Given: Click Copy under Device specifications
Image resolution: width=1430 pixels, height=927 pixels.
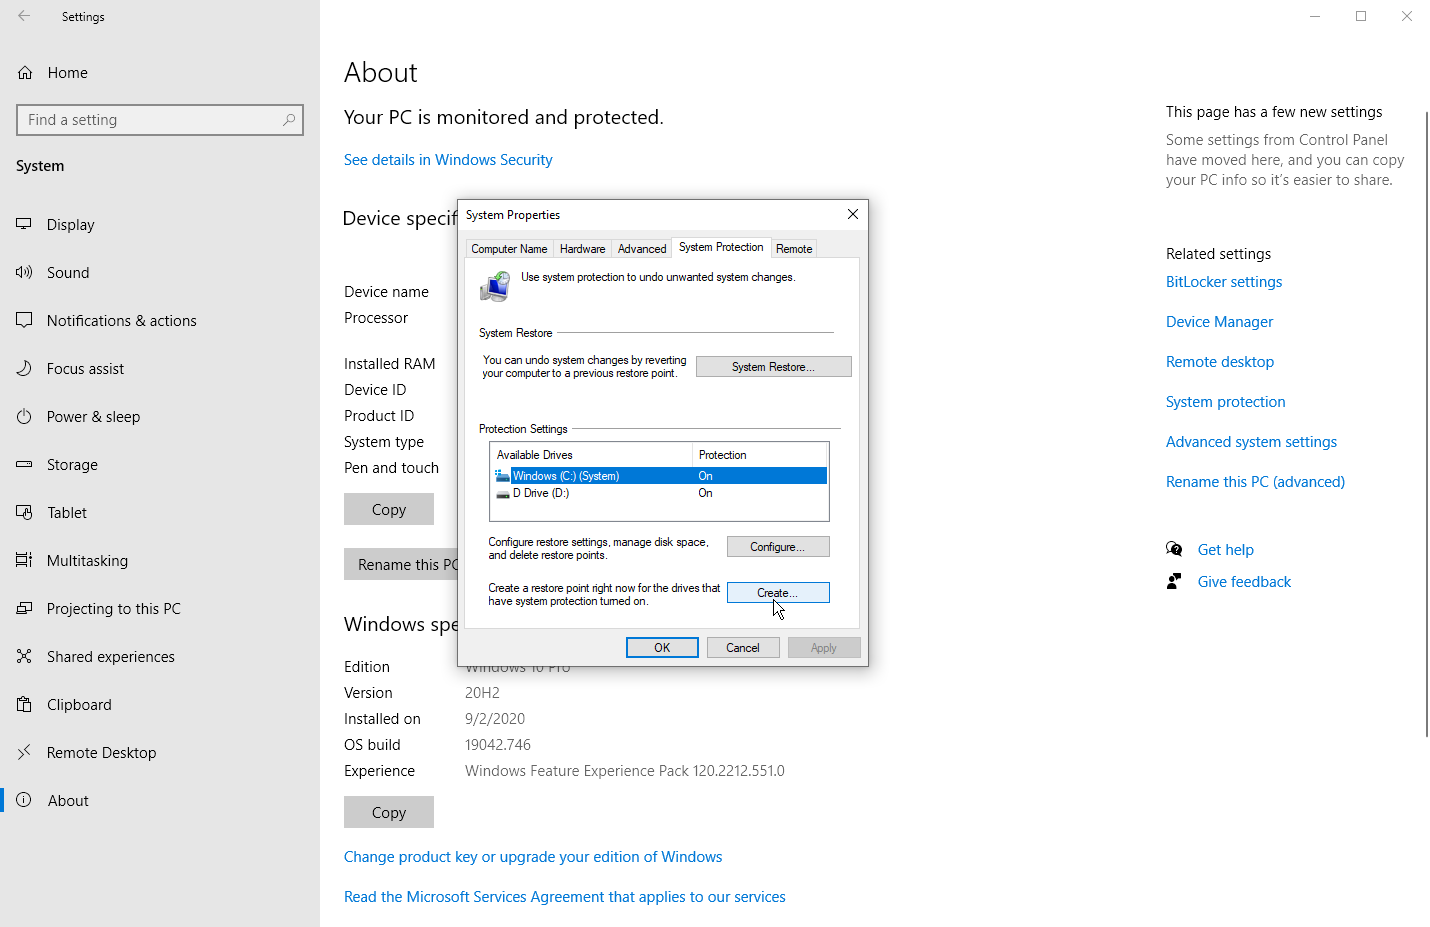Looking at the screenshot, I should pyautogui.click(x=389, y=509).
